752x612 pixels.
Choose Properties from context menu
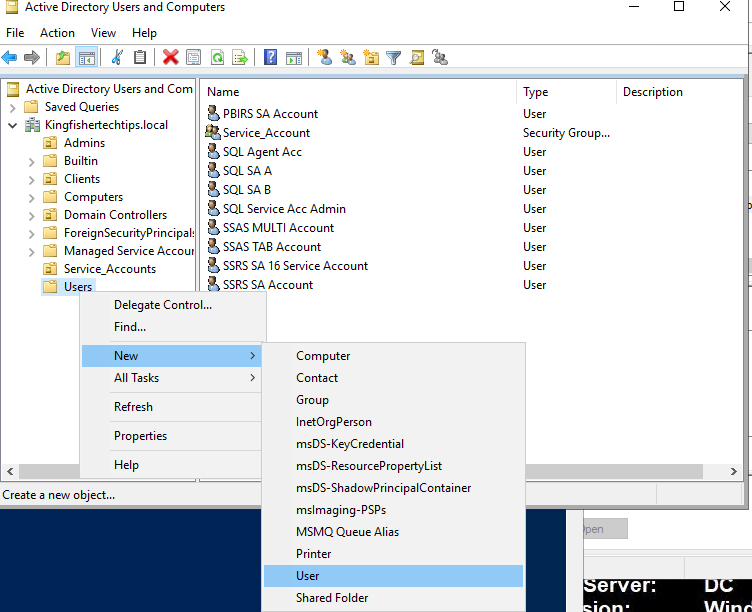[171, 435]
